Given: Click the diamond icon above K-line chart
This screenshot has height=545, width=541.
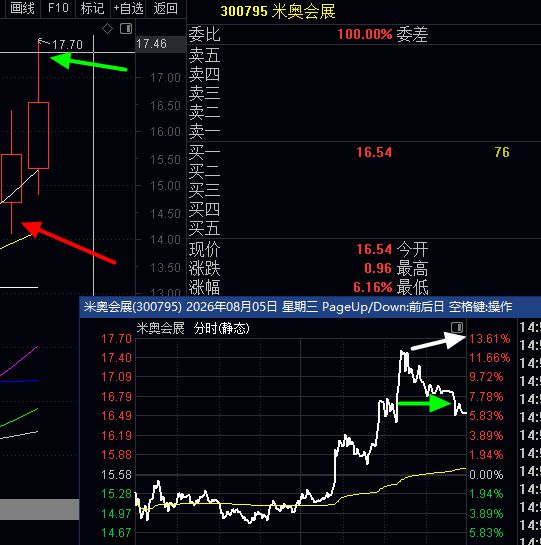Looking at the screenshot, I should (x=107, y=29).
